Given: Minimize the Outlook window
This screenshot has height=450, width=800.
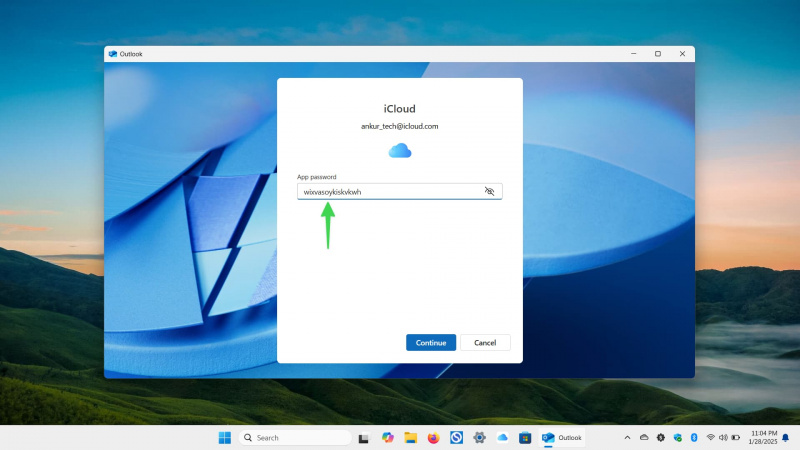Looking at the screenshot, I should 634,54.
